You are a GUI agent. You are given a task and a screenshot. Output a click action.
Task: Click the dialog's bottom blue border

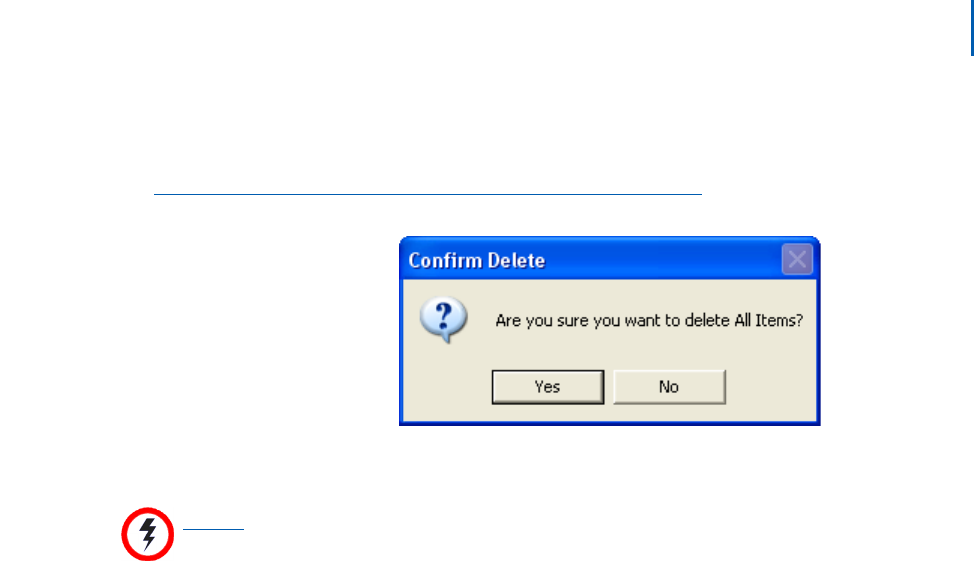click(x=609, y=423)
